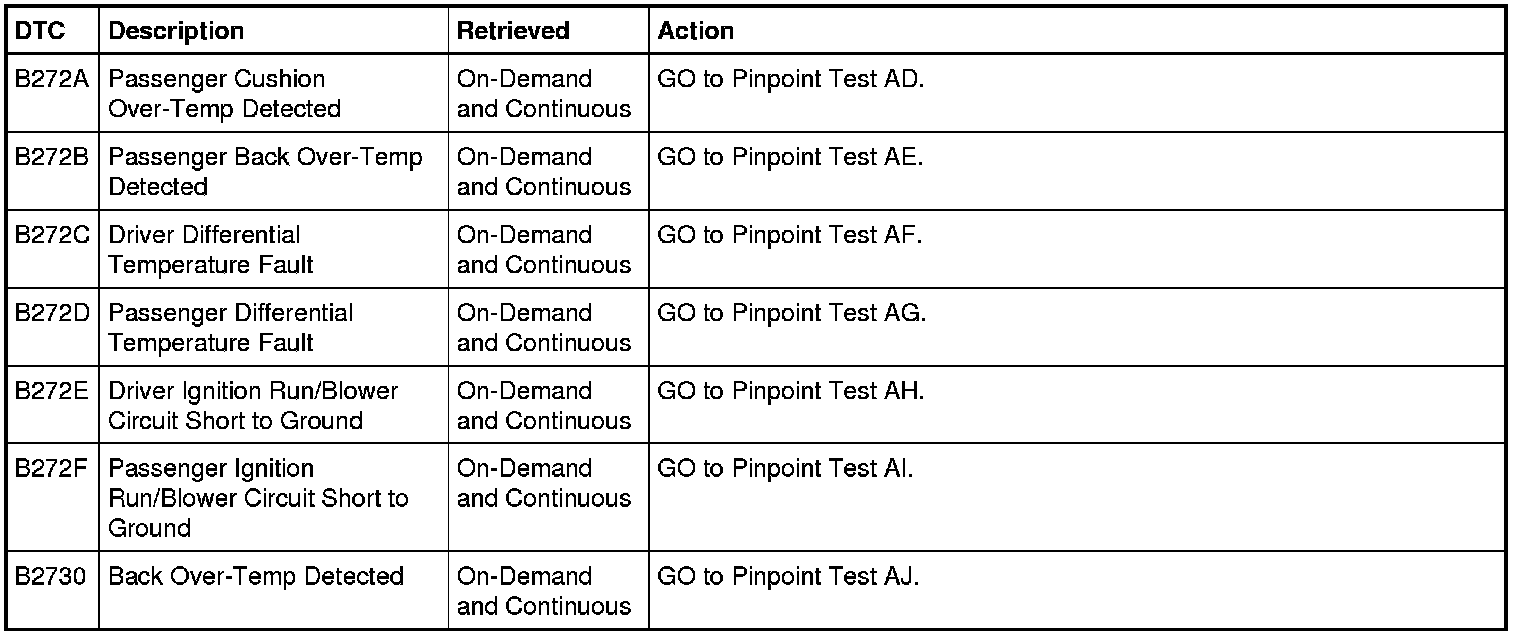
Task: Click DTC code B2730
Action: point(52,577)
